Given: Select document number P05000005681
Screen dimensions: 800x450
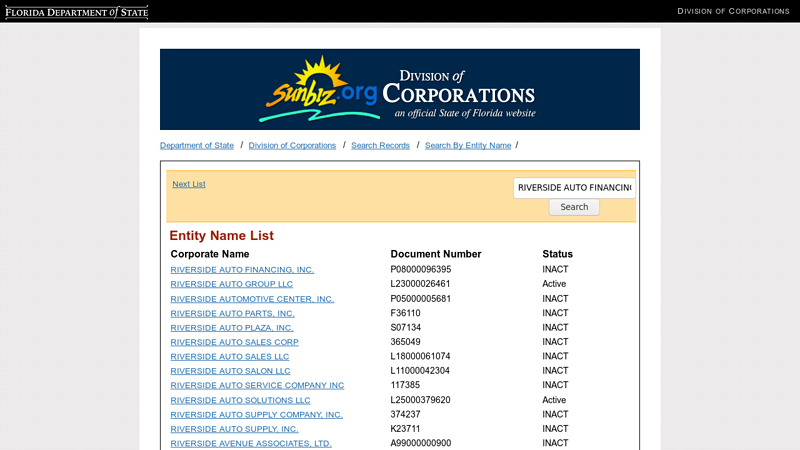Looking at the screenshot, I should pos(421,298).
